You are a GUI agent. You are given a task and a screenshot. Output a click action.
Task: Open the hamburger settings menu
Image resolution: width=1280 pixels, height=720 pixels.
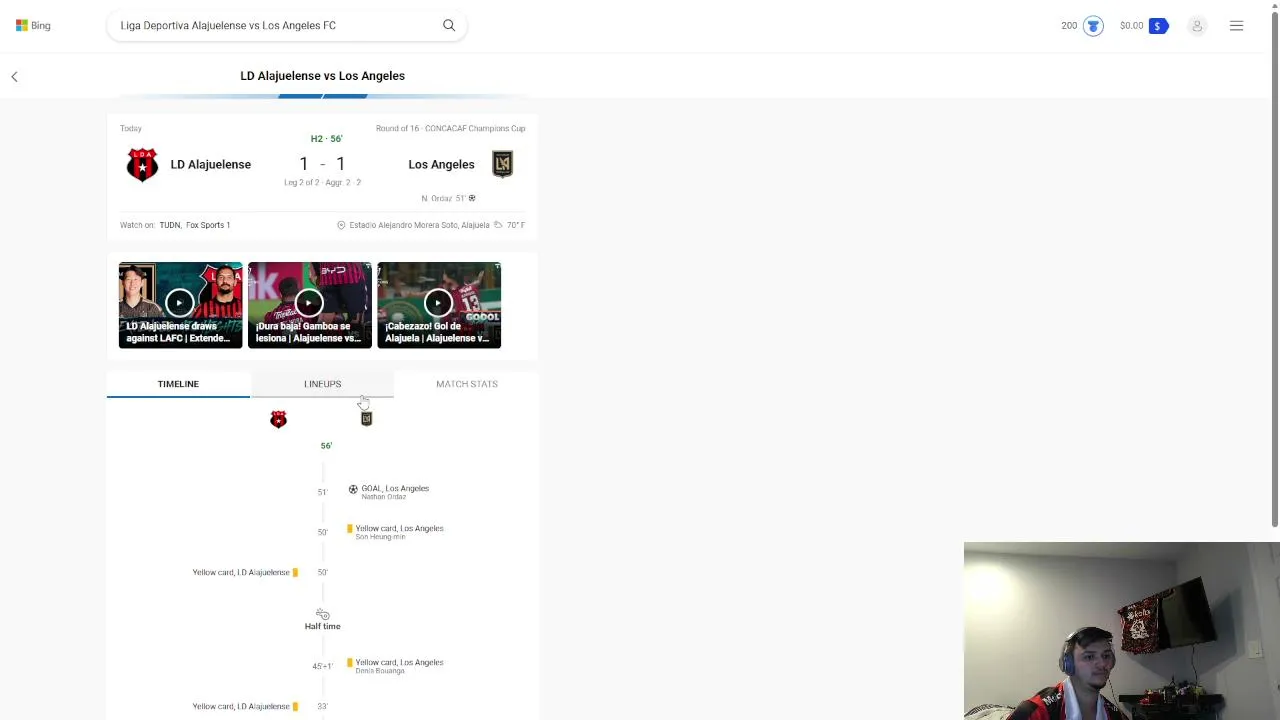pos(1237,26)
